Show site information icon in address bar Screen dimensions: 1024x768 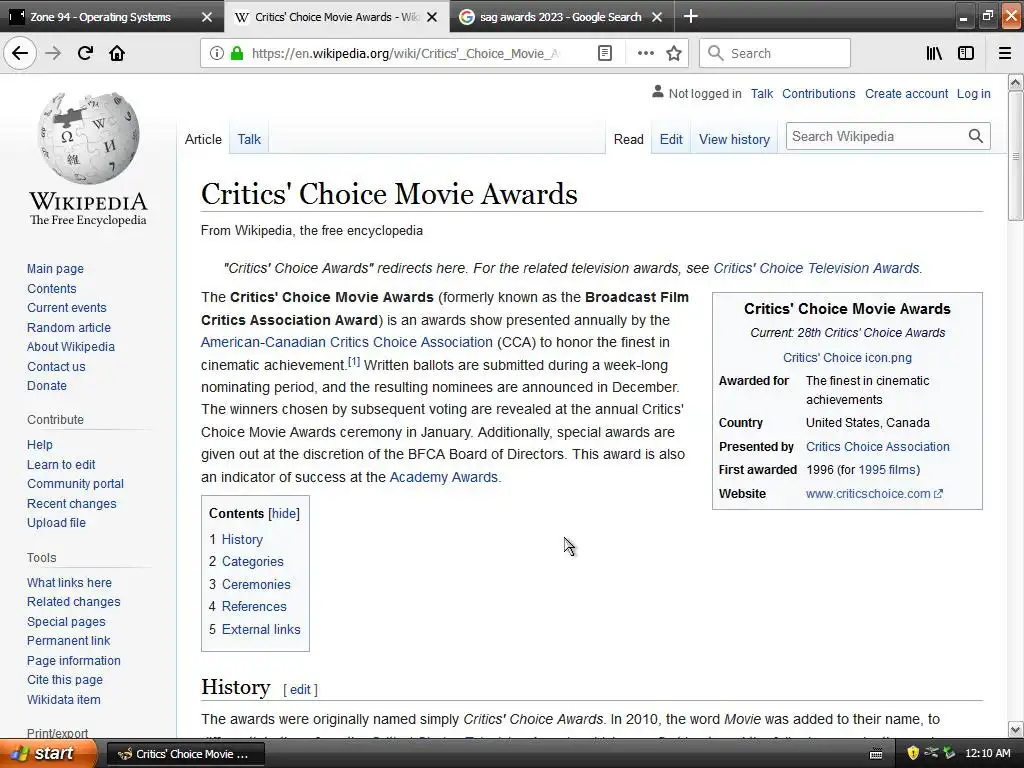[217, 53]
